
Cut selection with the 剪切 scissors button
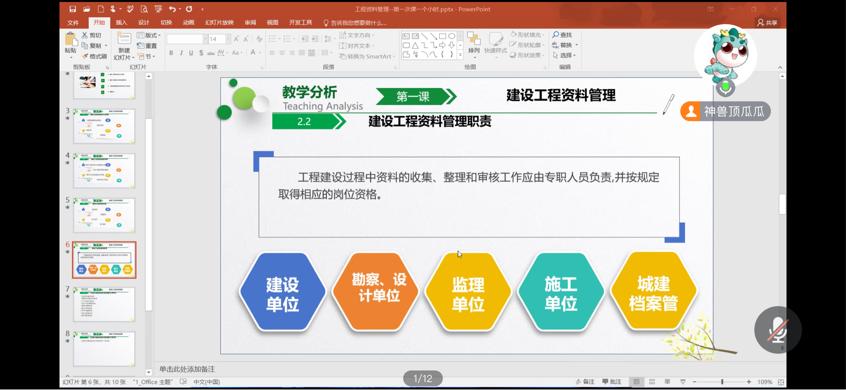coord(92,35)
